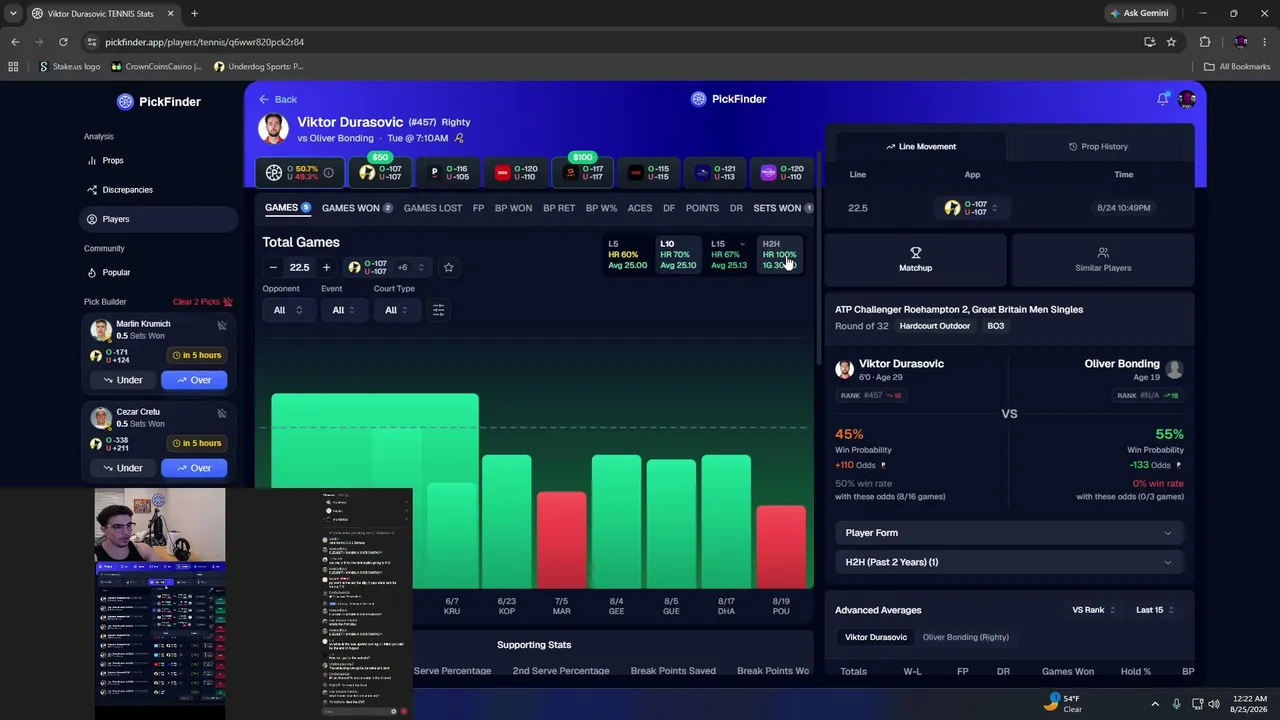
Task: Open Props in the sidebar
Action: pos(158,160)
